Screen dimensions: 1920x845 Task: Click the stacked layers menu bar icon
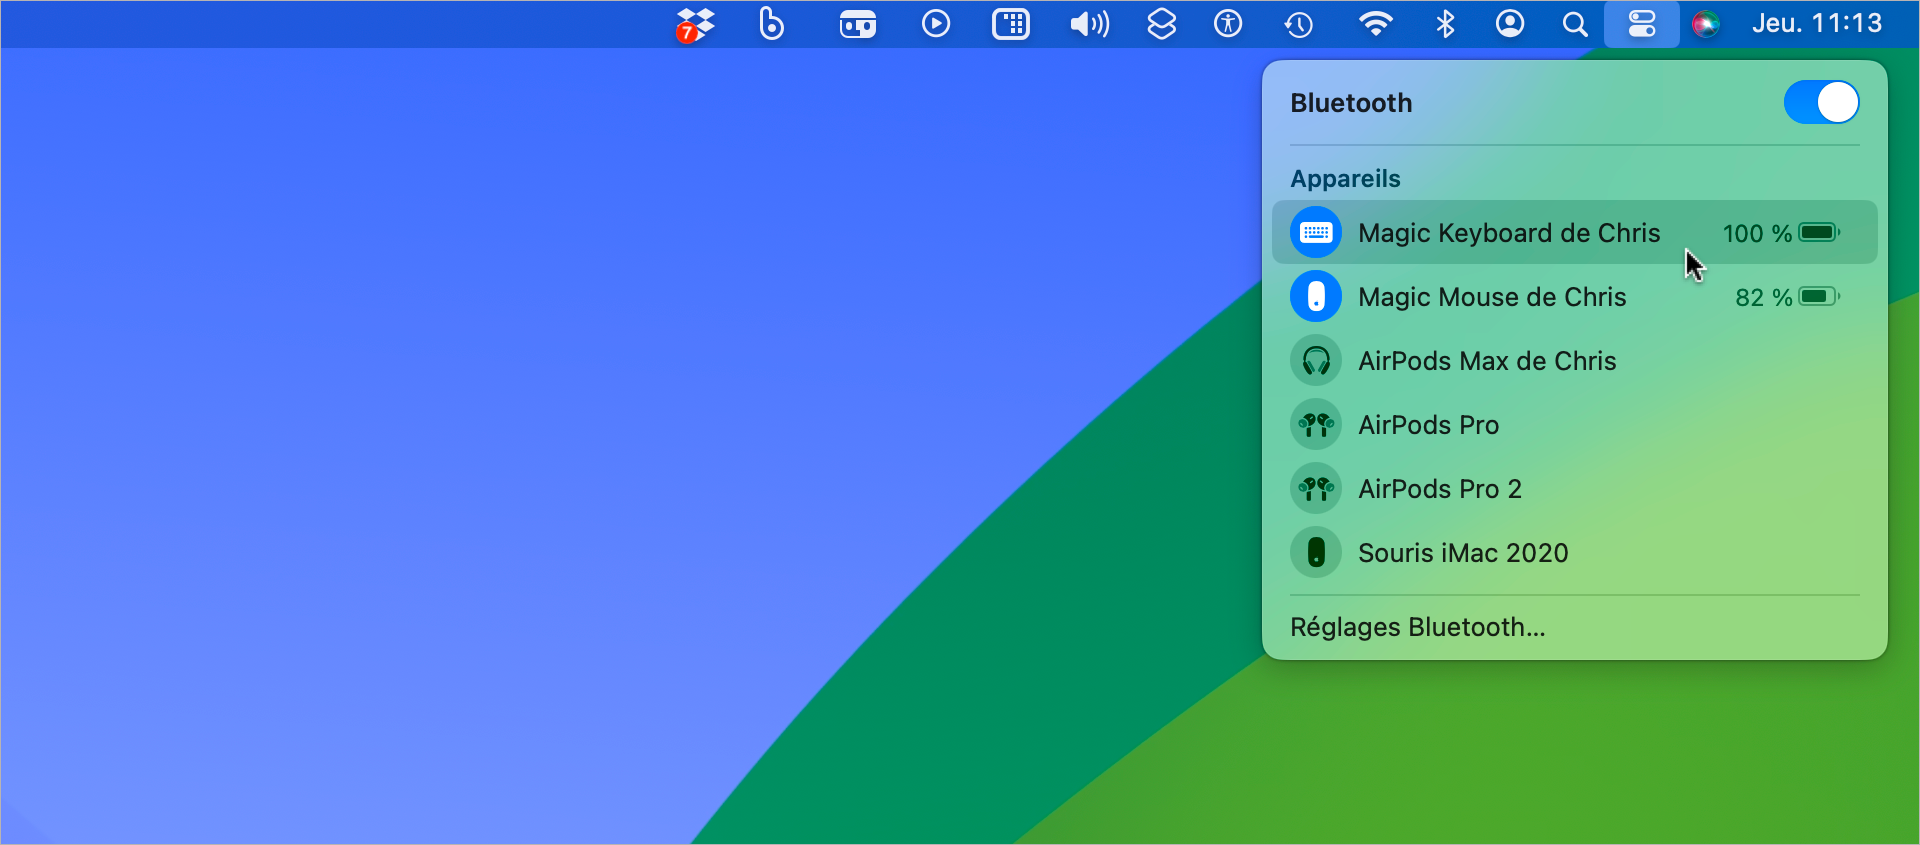pos(1161,23)
